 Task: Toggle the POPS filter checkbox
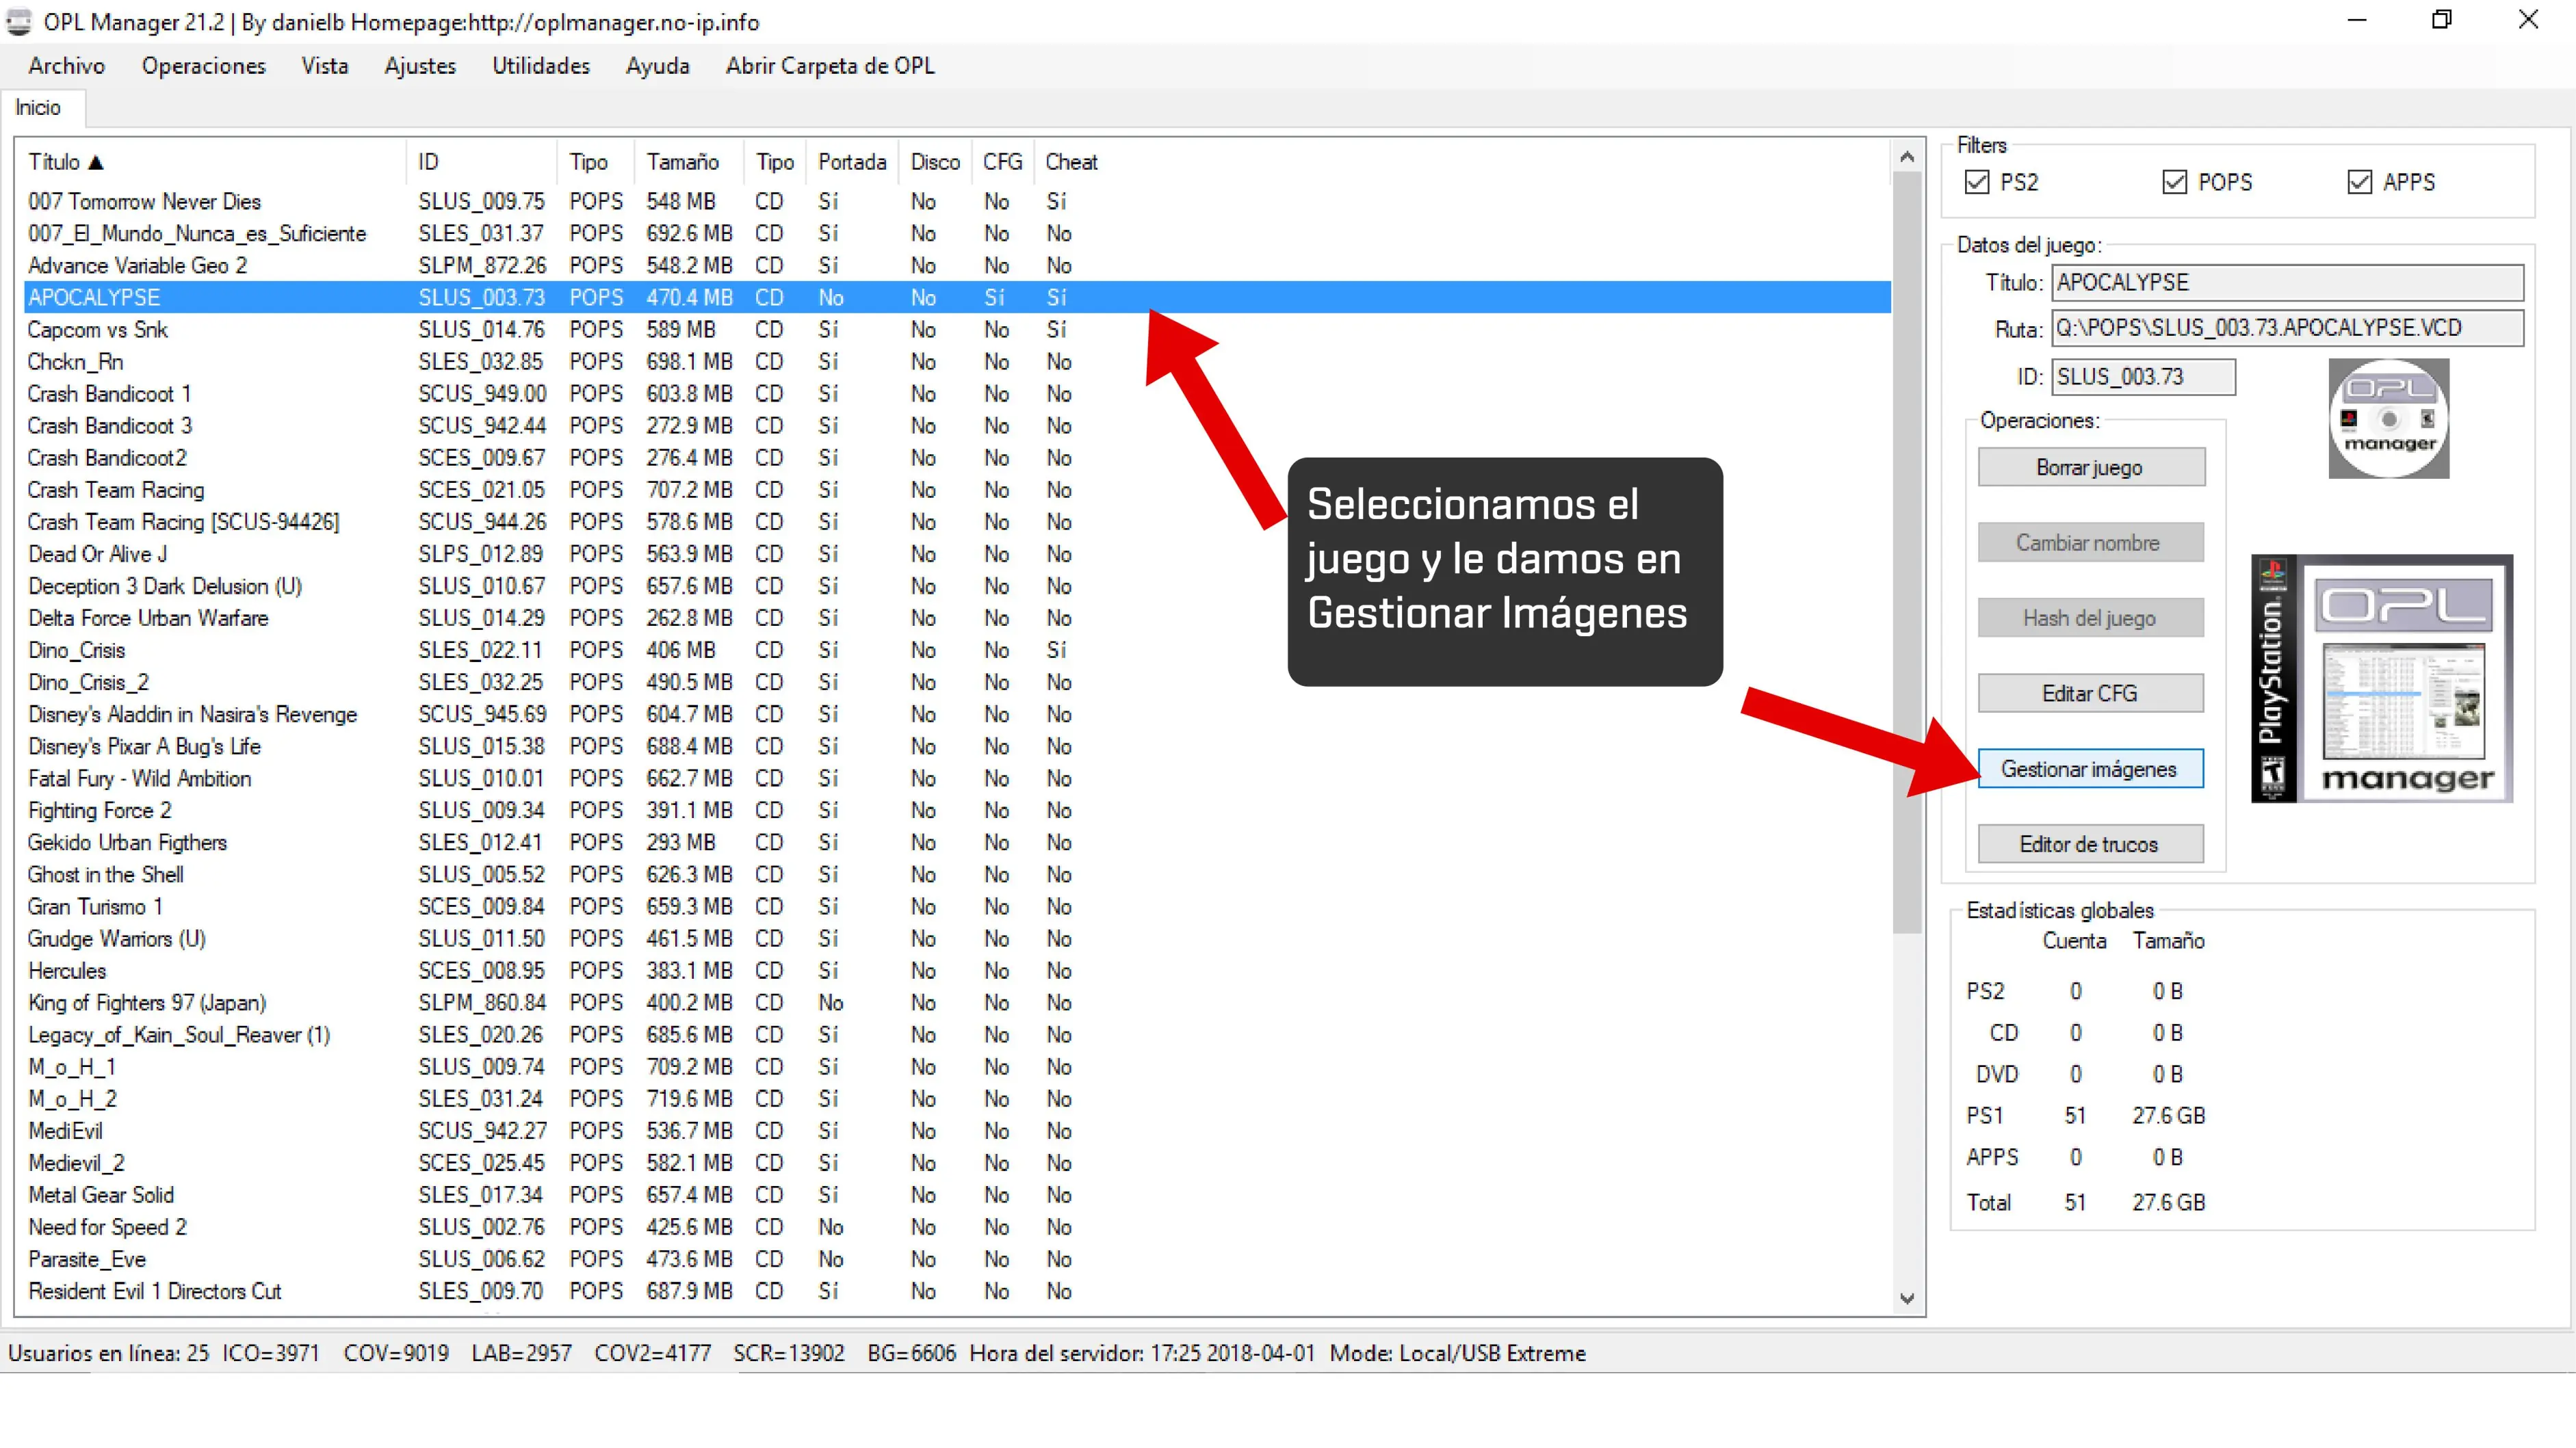coord(2175,182)
